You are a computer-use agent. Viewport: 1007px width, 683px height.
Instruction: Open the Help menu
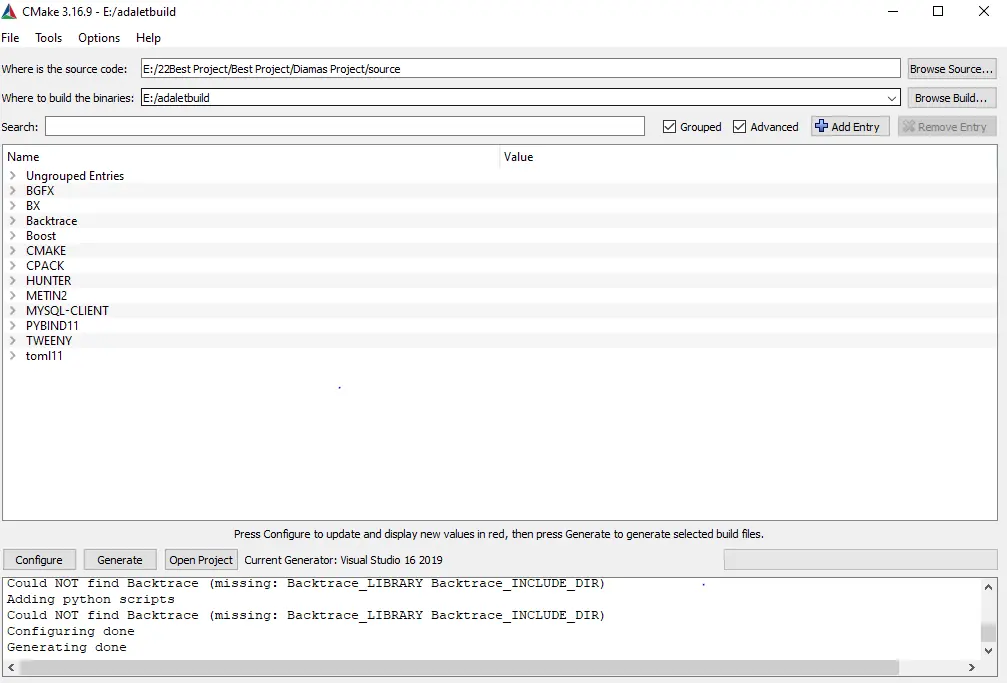click(x=148, y=38)
